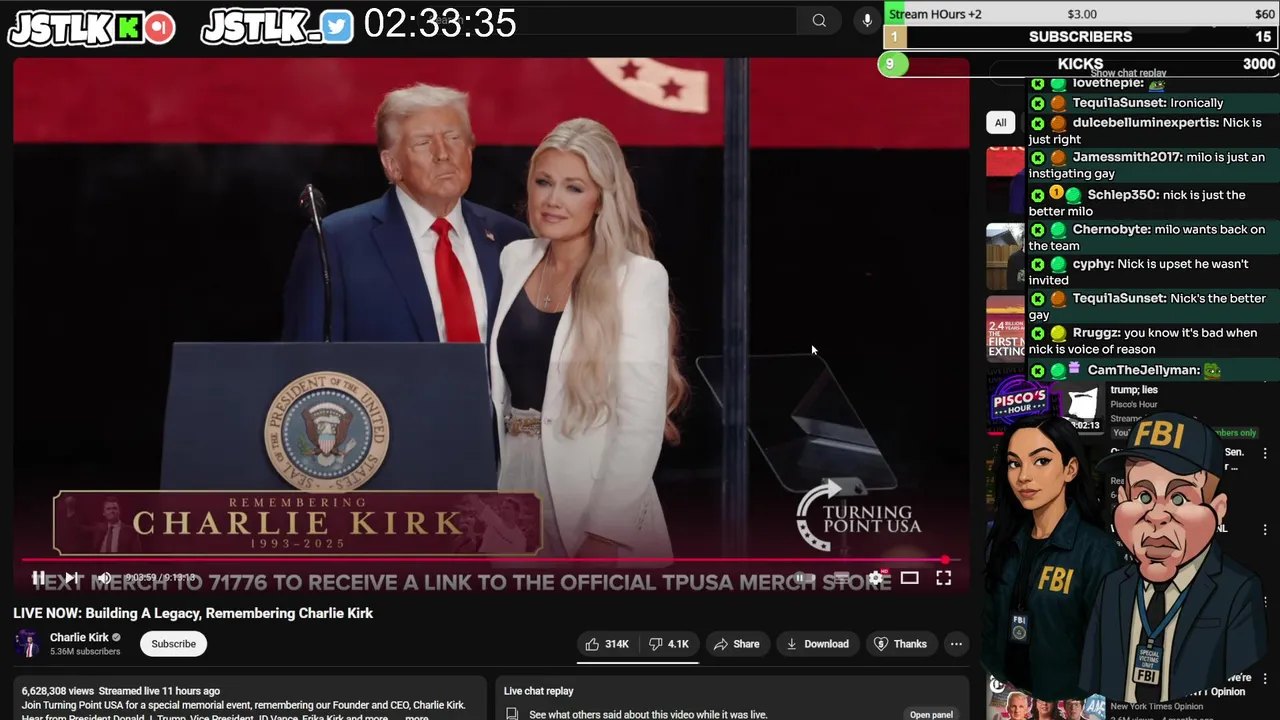The width and height of the screenshot is (1280, 720).
Task: Click the YouTube search magnifier icon
Action: (x=819, y=20)
